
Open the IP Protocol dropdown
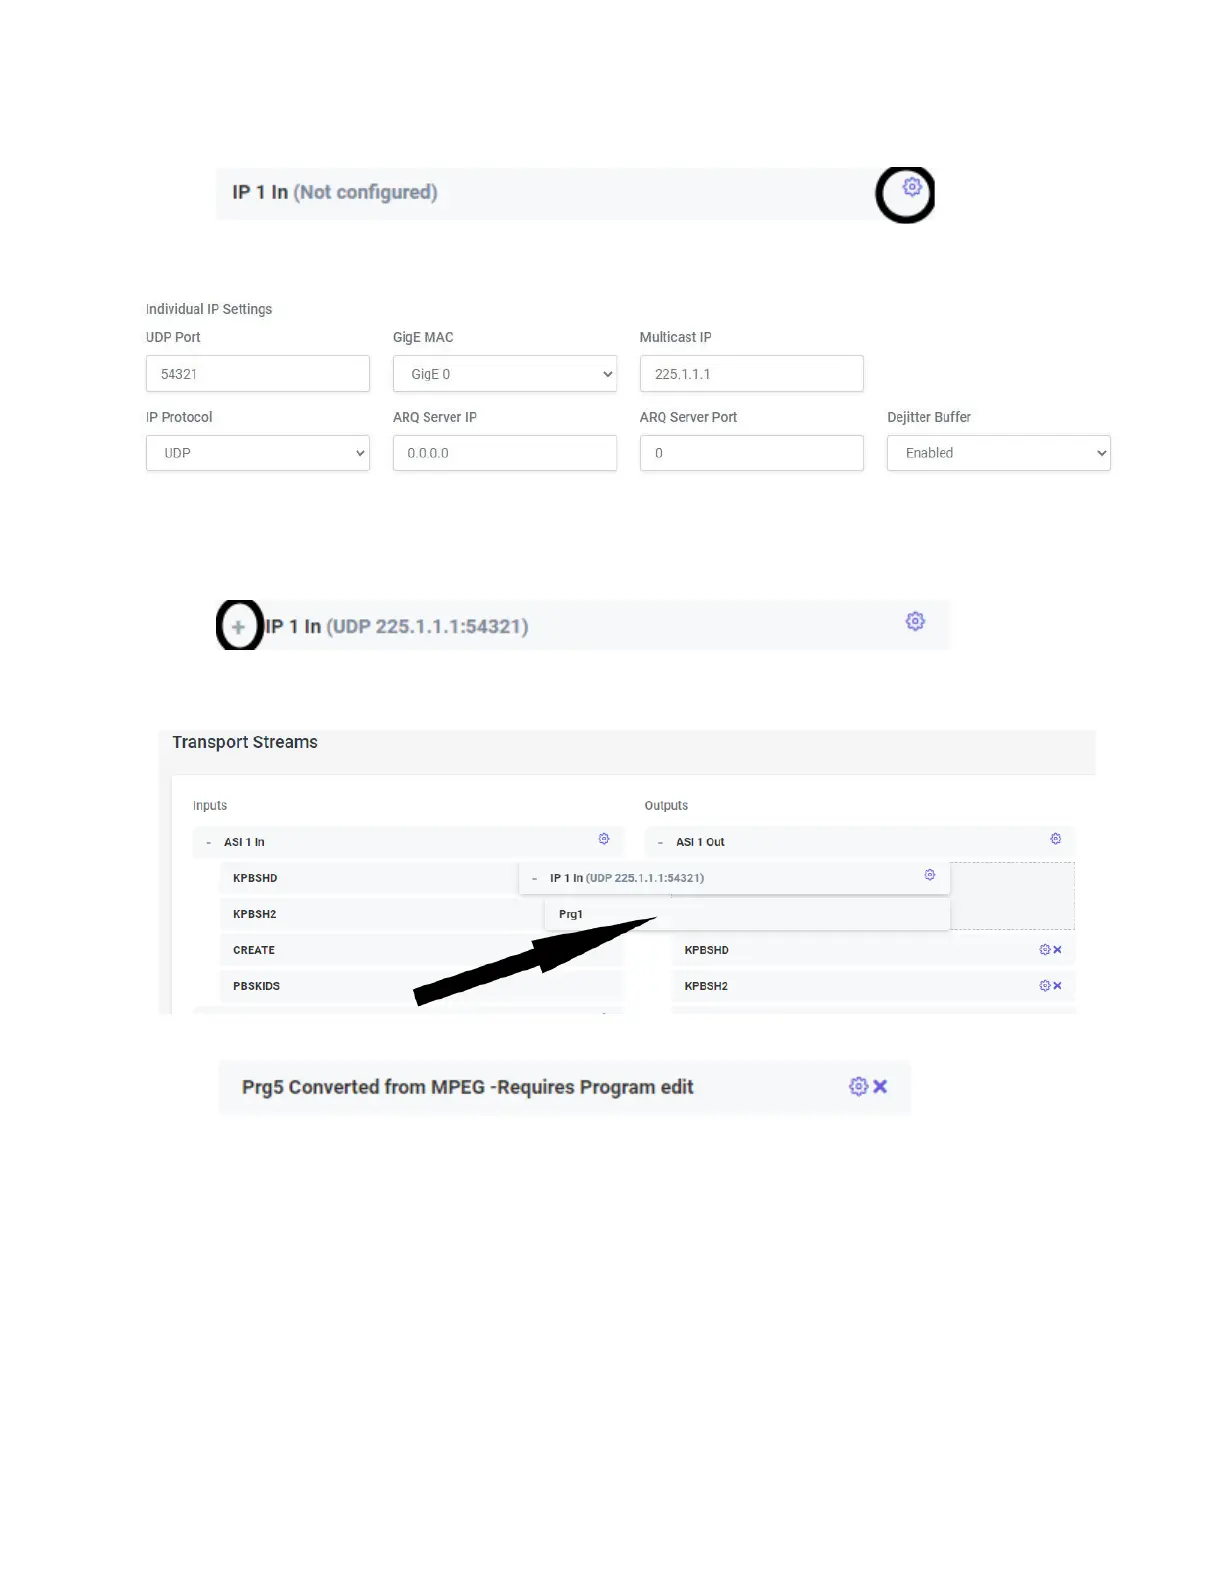(x=258, y=453)
